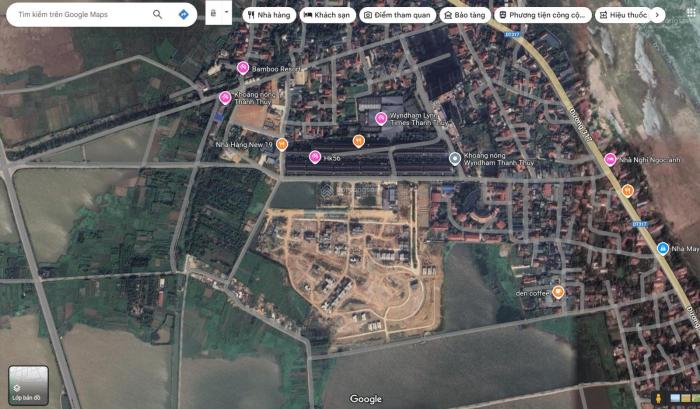Click the Nhà Nghỉ Ngọc ánh pin
Screen dimensions: 700x409
[610, 159]
